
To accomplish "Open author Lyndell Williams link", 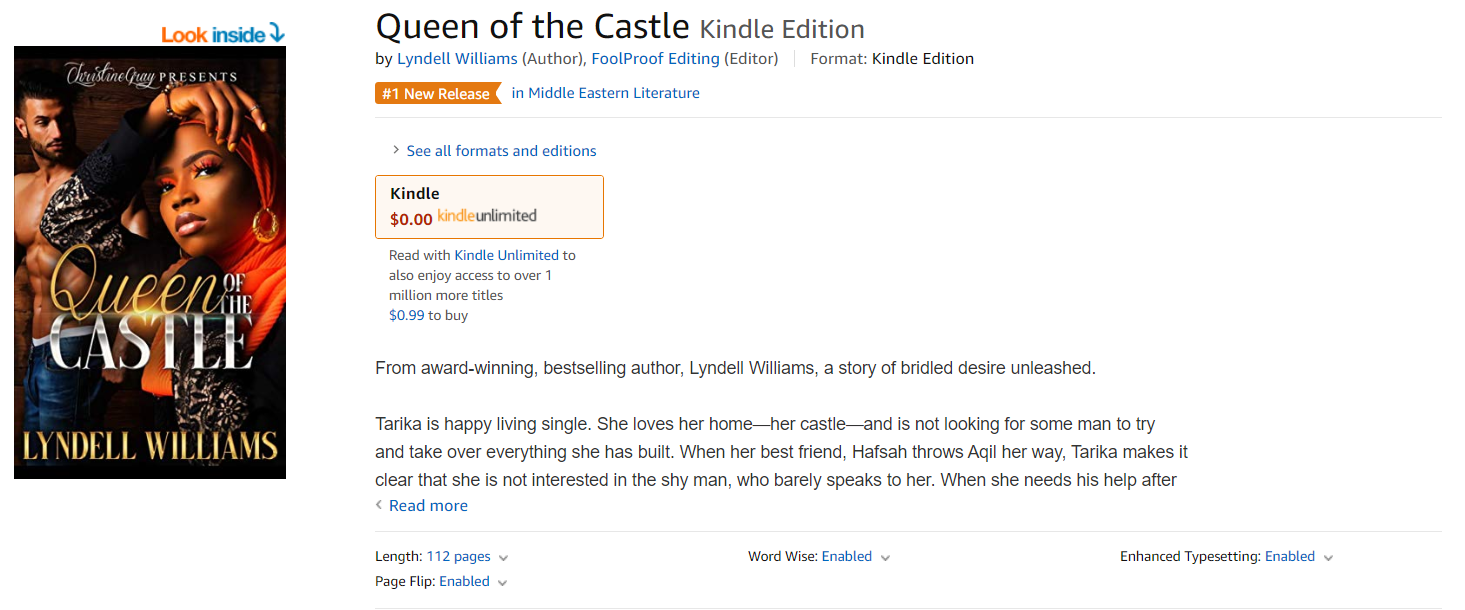I will 457,59.
